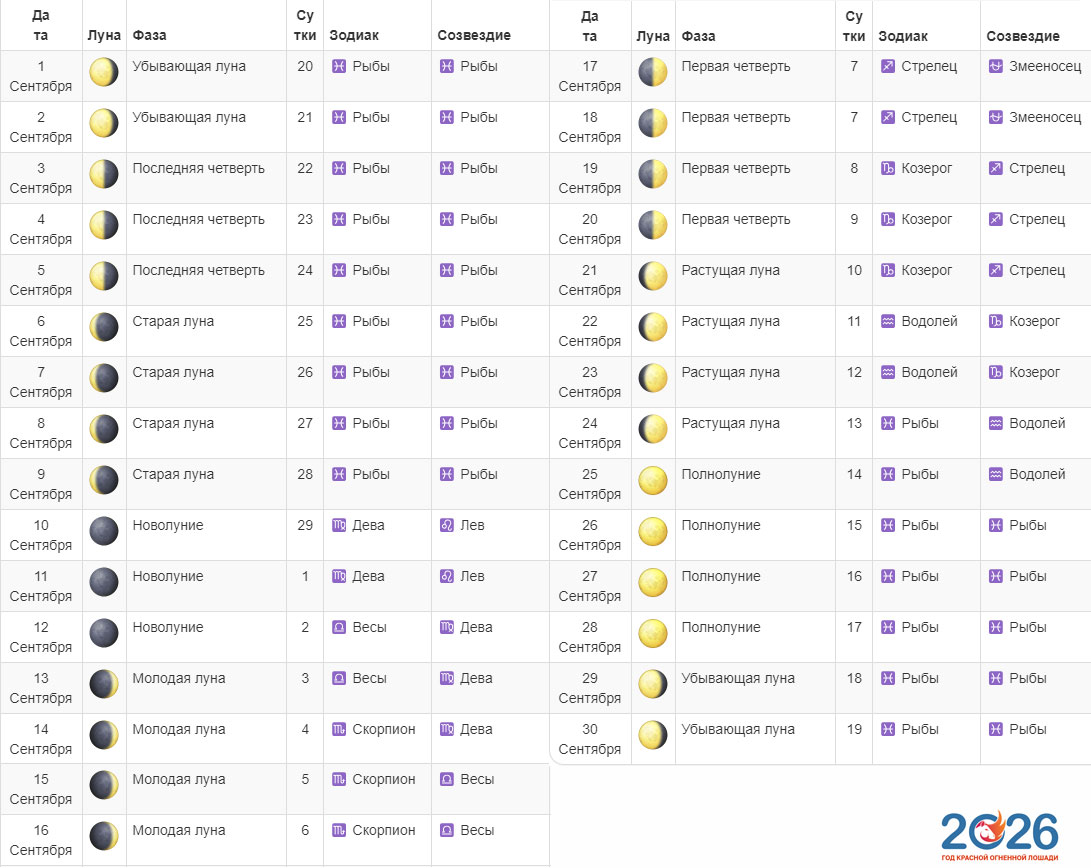Click the Лев constellation symbol on 11 Сентября
Viewport: 1091px width, 868px height.
tap(447, 576)
